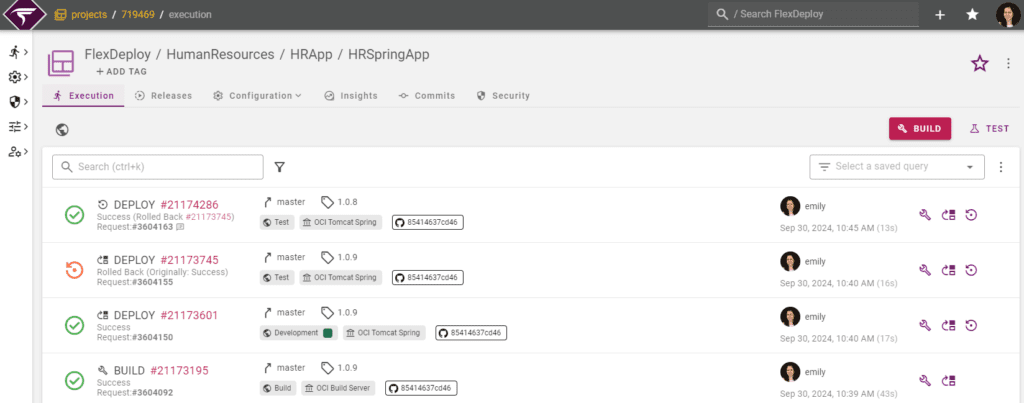
Task: Favorite the project with purple star outline
Action: pos(979,63)
